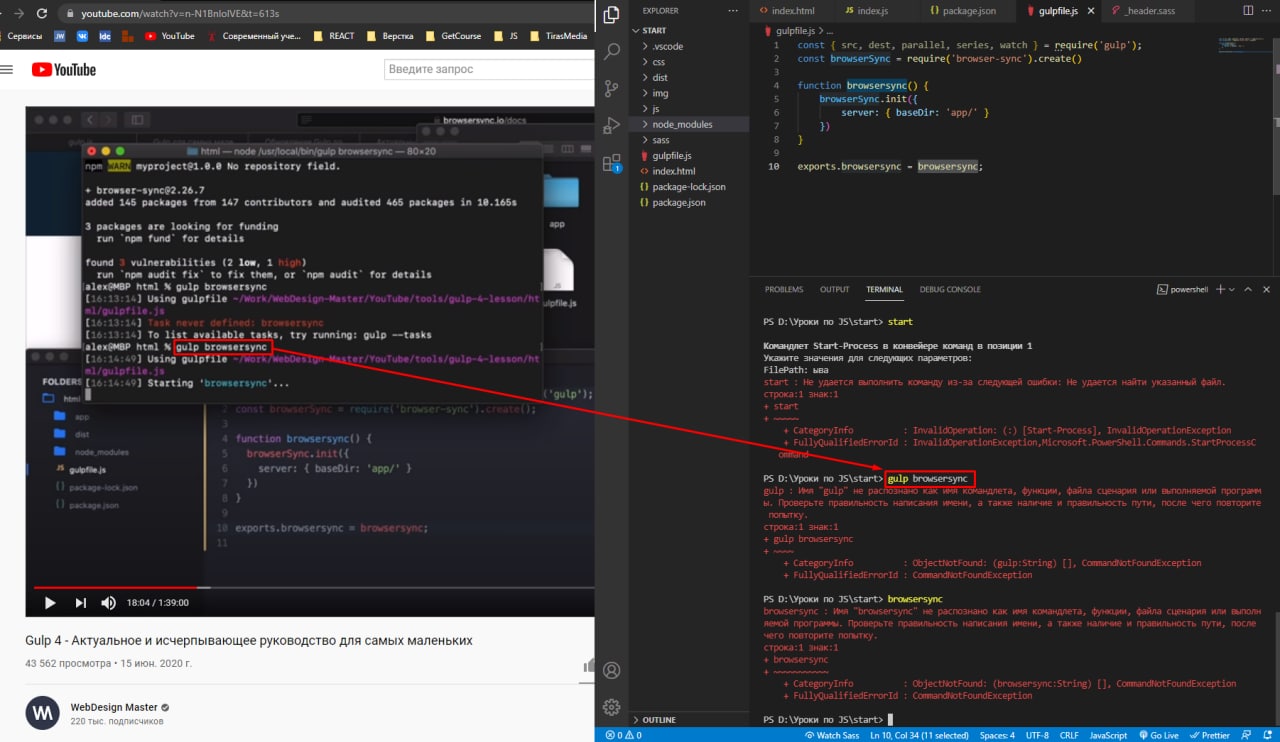Skip to the next video
Image resolution: width=1280 pixels, height=742 pixels.
tap(80, 603)
